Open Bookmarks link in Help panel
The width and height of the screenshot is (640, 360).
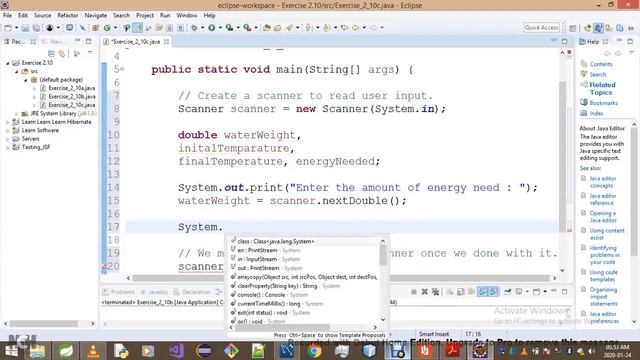coord(603,103)
